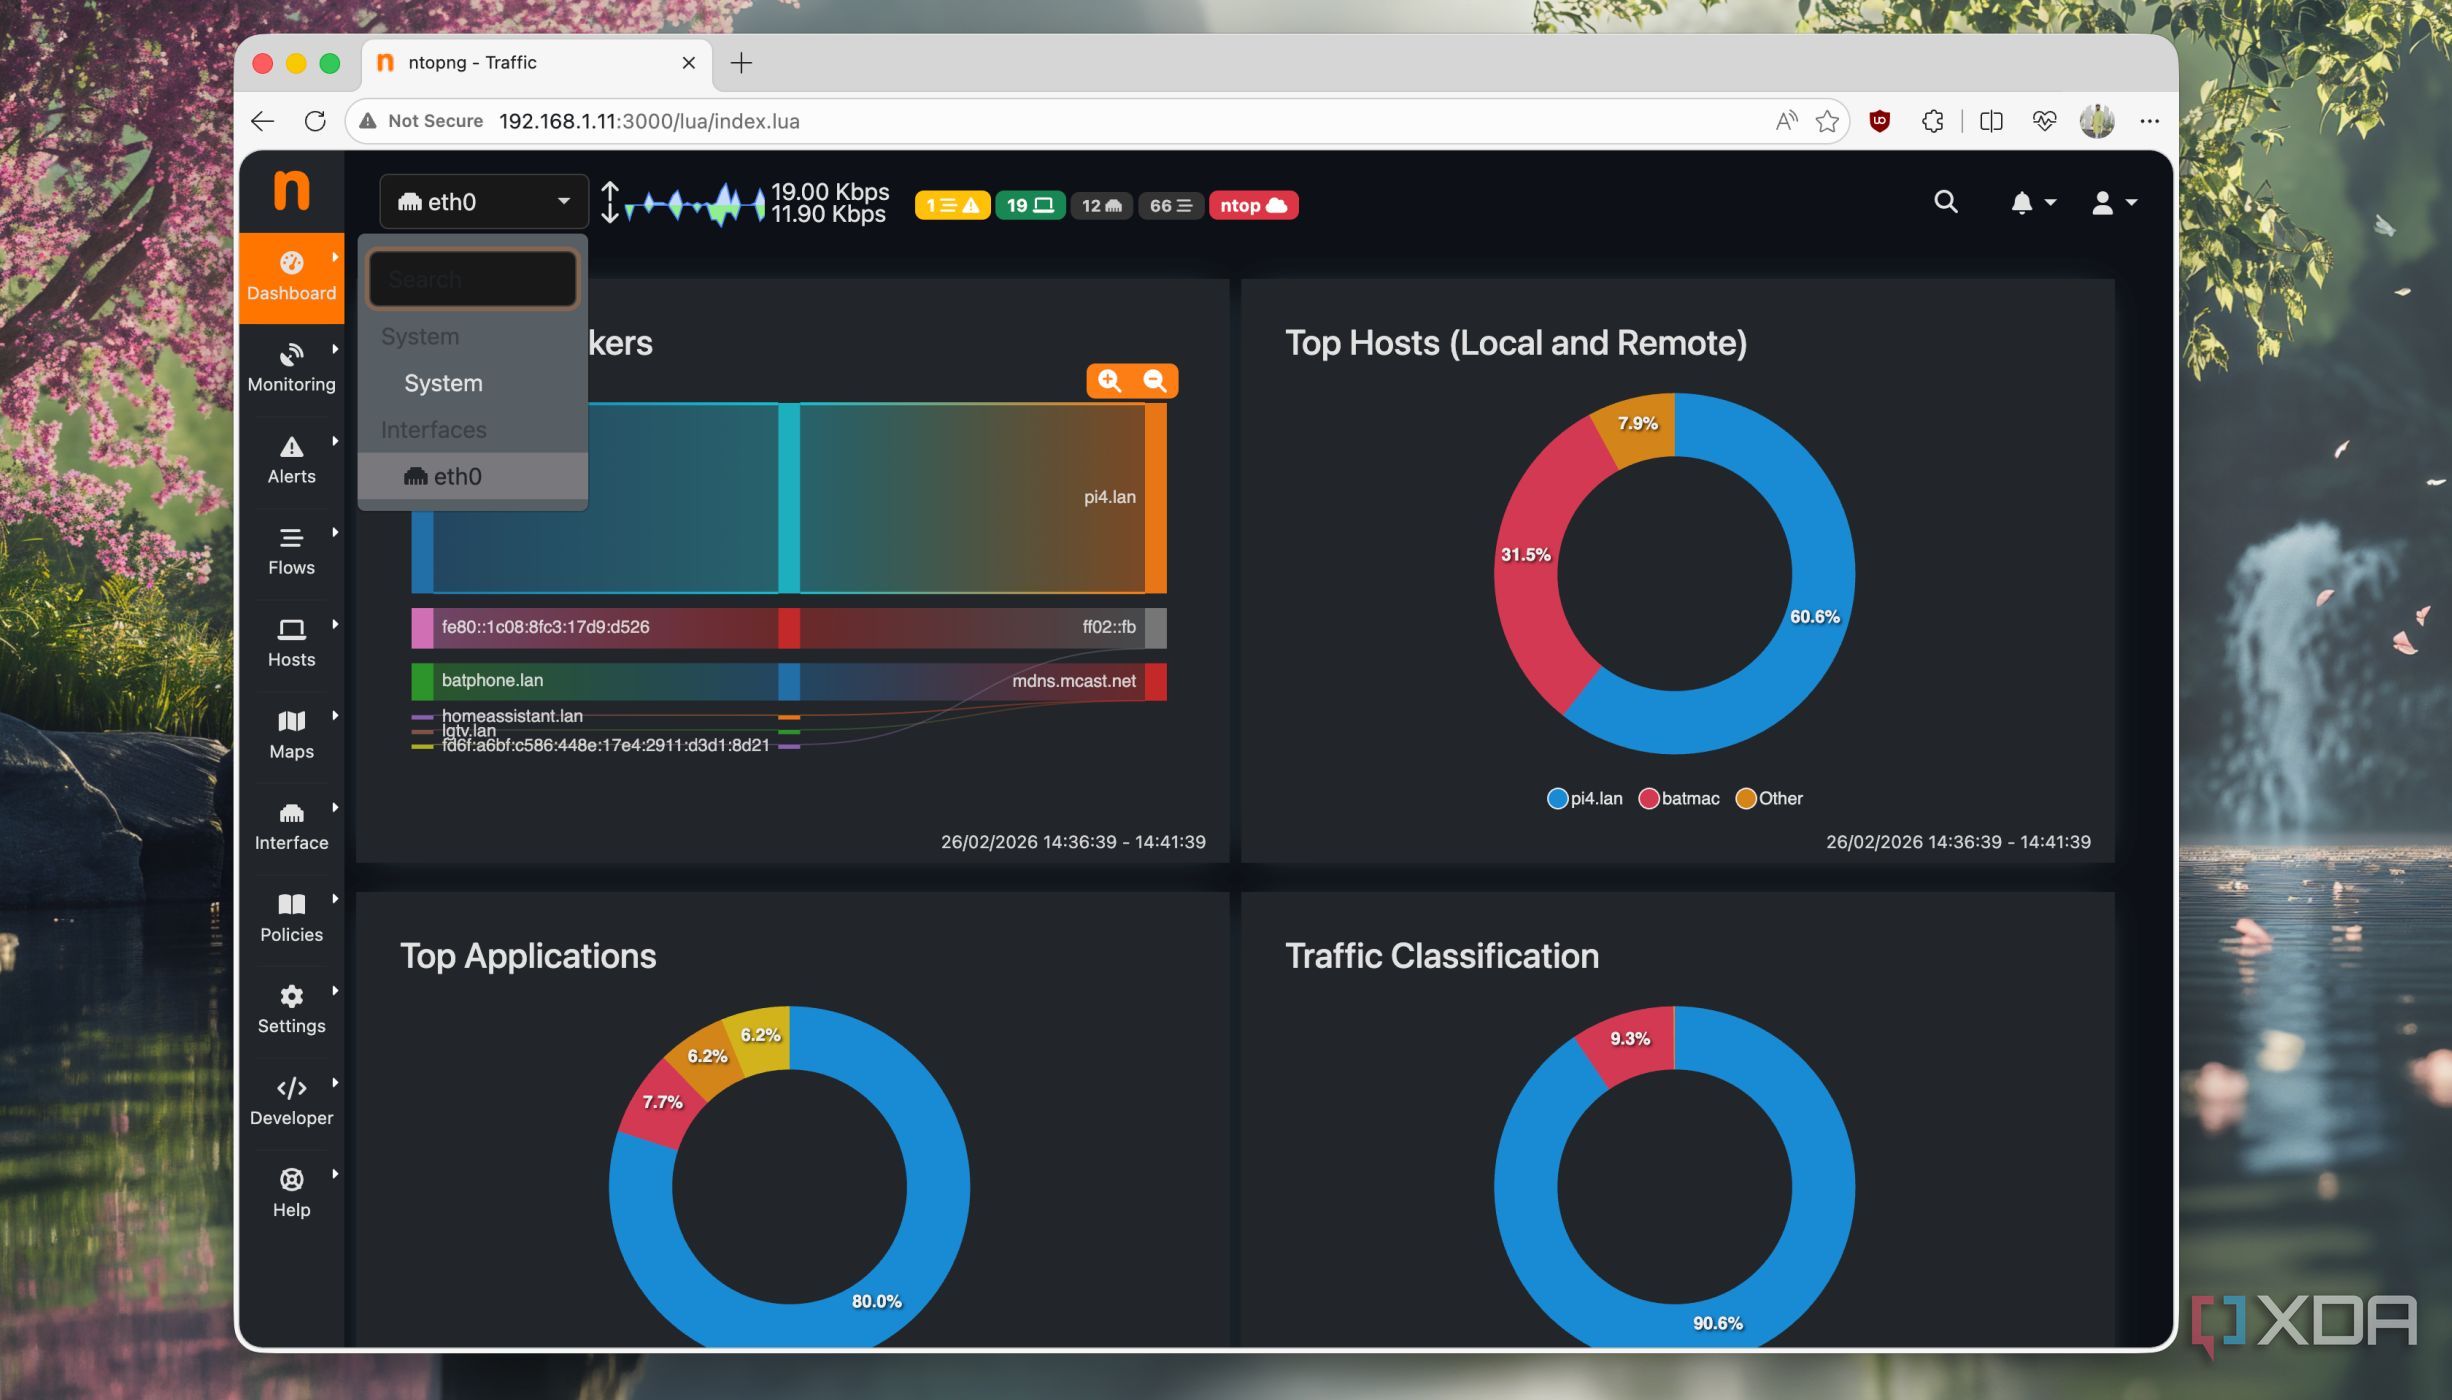Click the 7.9% orange donut segment
The height and width of the screenshot is (1400, 2452).
(x=1640, y=425)
